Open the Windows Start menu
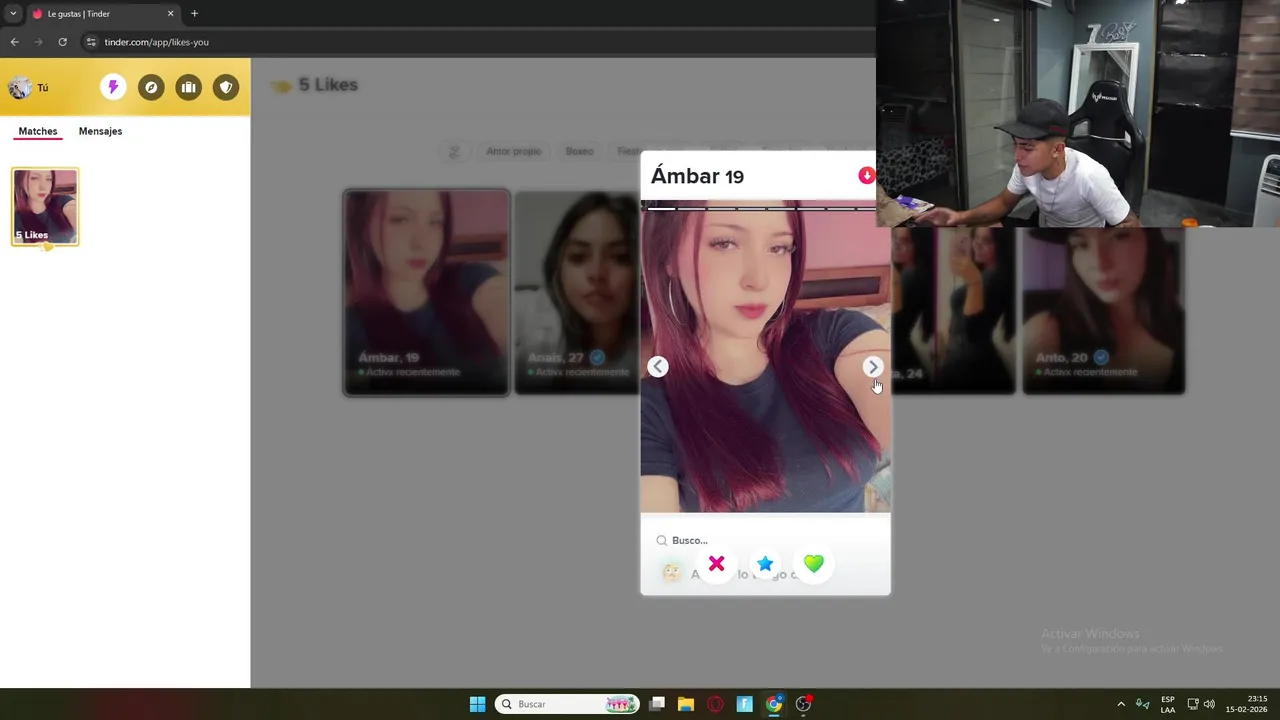The image size is (1280, 720). 477,704
